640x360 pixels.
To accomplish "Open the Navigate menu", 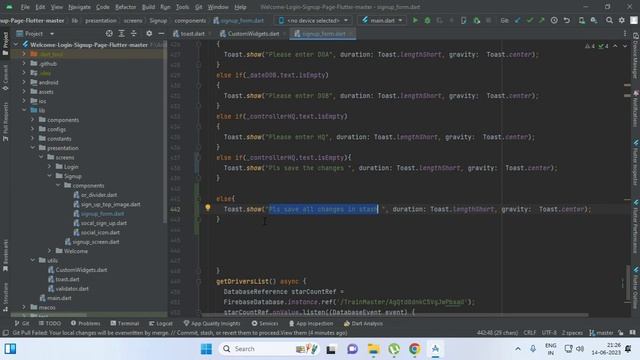I will click(79, 7).
